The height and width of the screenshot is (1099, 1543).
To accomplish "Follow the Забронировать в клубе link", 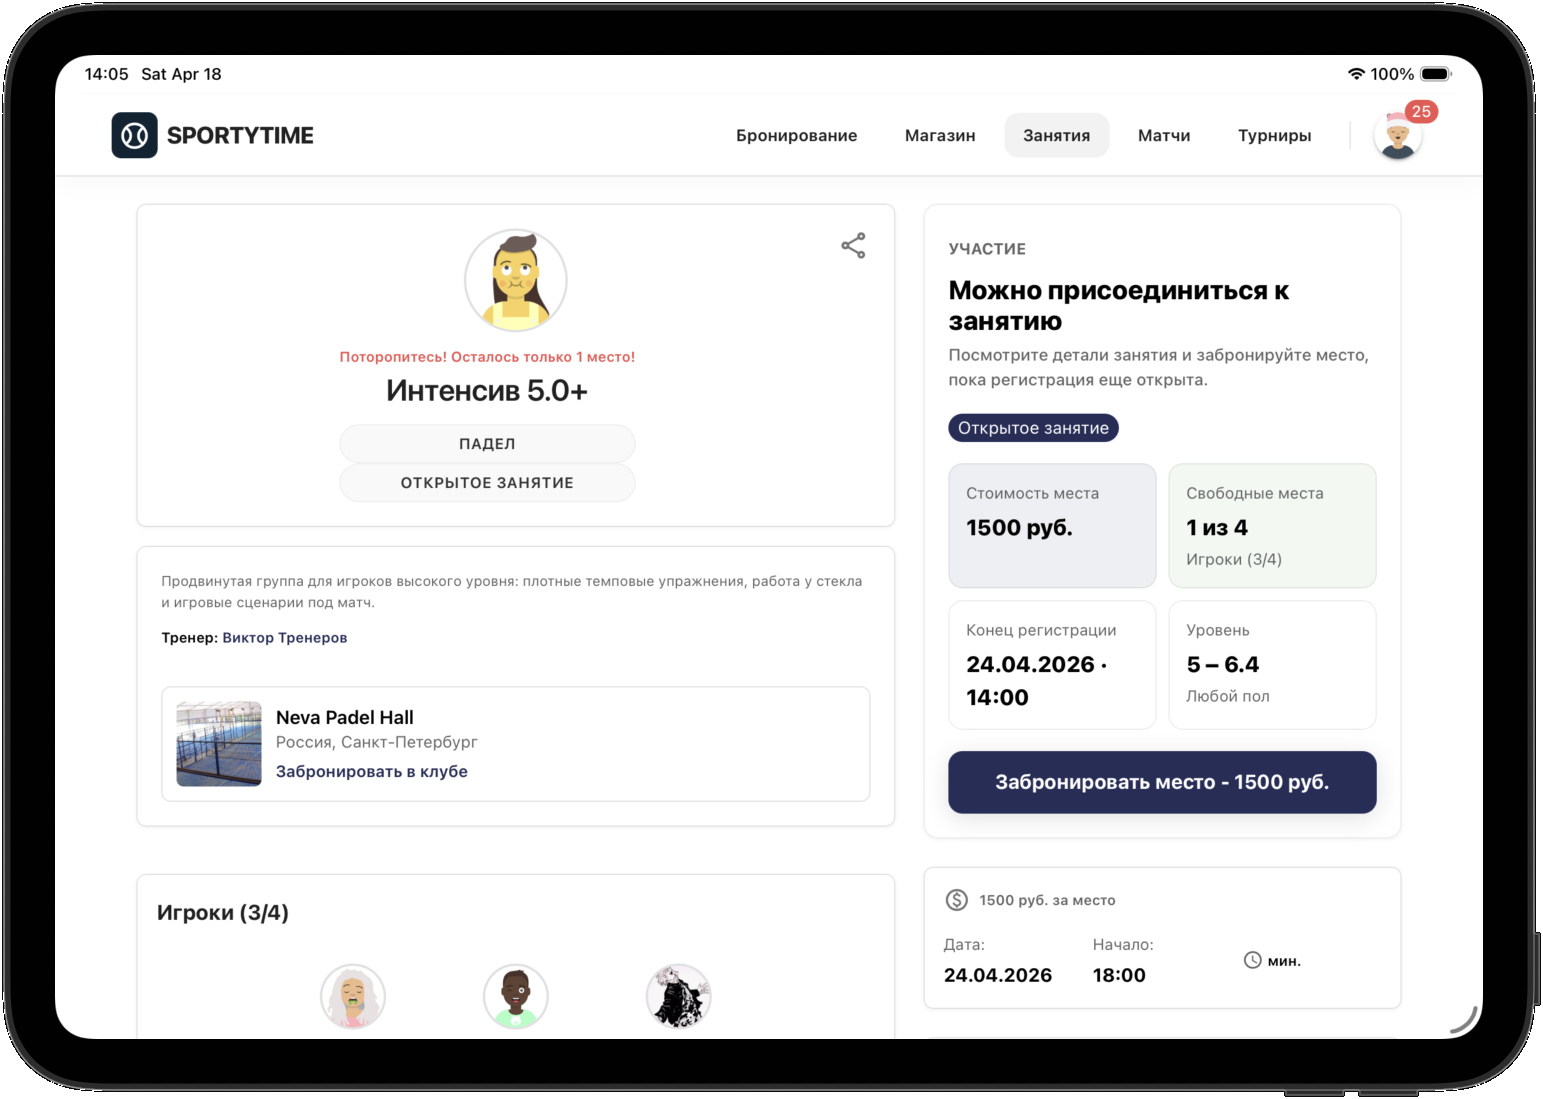I will tap(371, 771).
